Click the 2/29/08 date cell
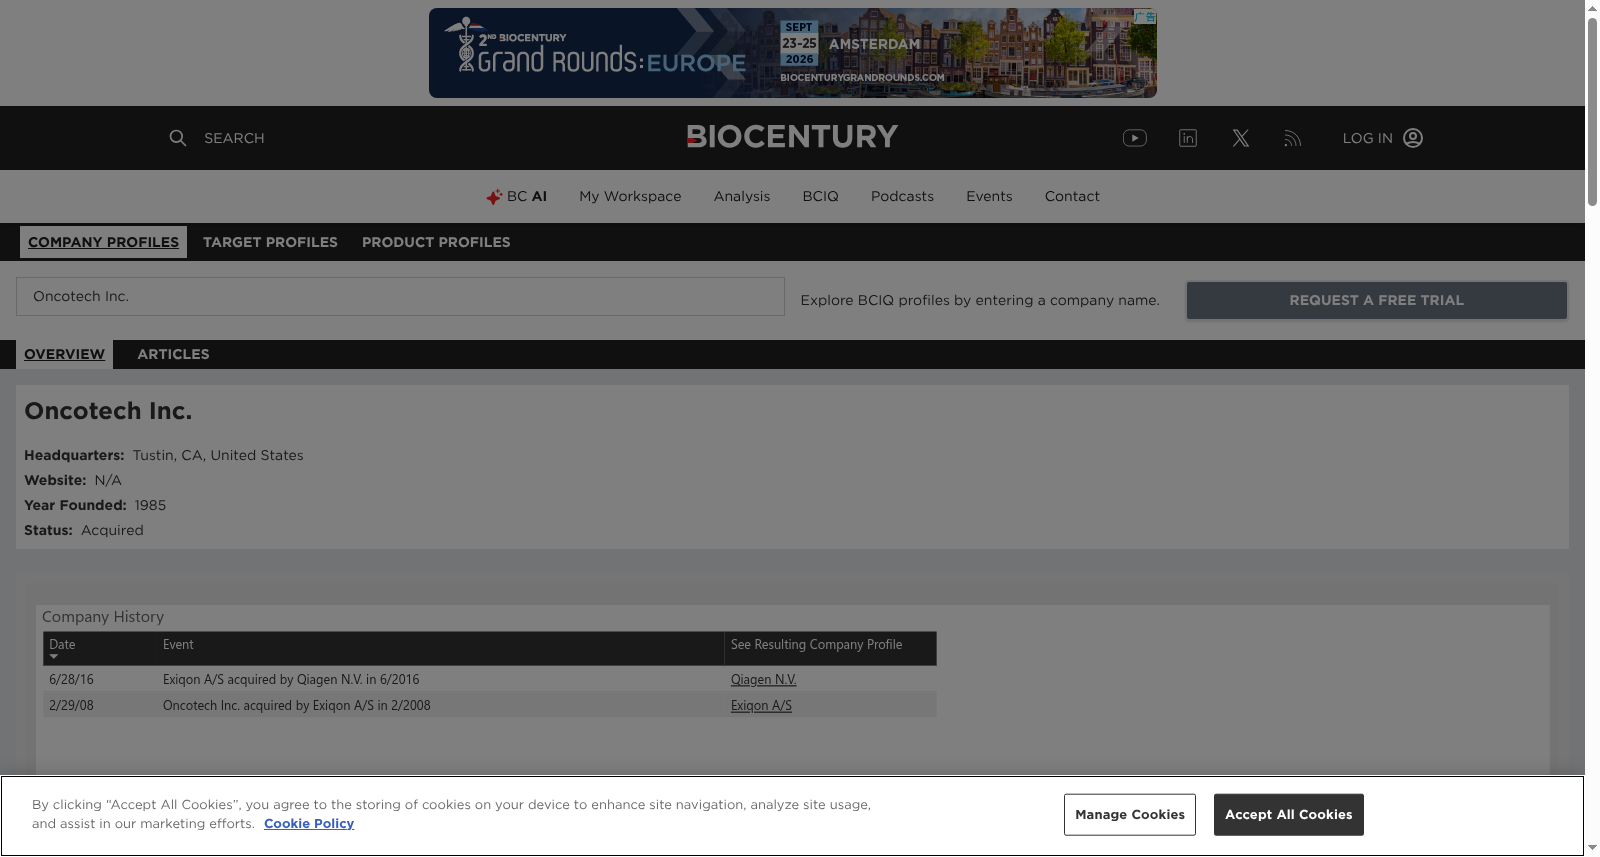 click(x=71, y=705)
